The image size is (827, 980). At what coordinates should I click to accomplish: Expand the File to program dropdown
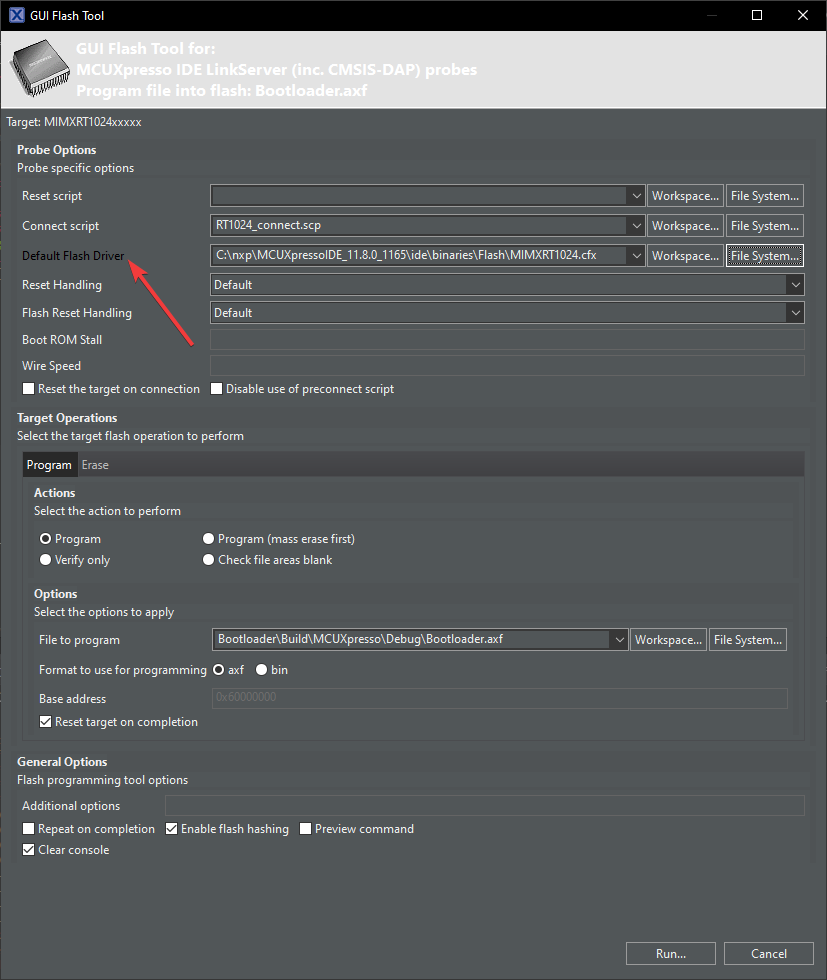(x=619, y=640)
